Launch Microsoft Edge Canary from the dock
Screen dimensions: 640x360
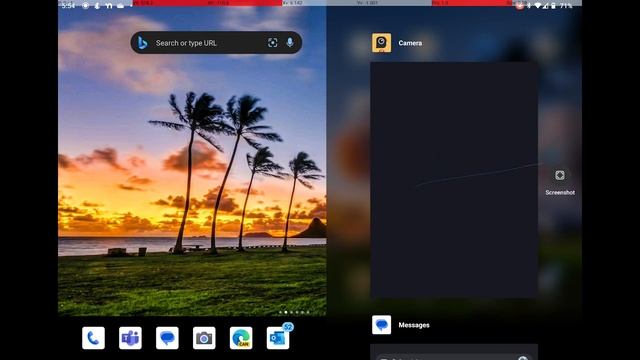coord(241,338)
